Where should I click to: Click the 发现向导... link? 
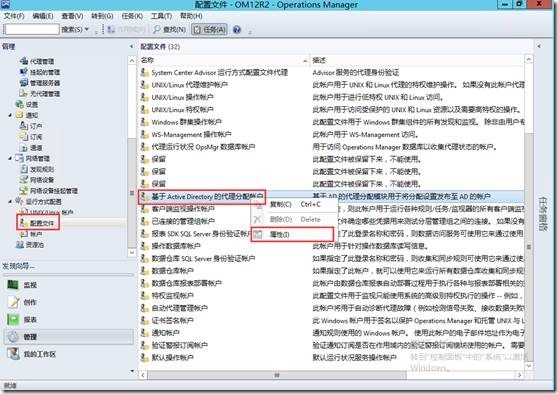click(x=19, y=266)
